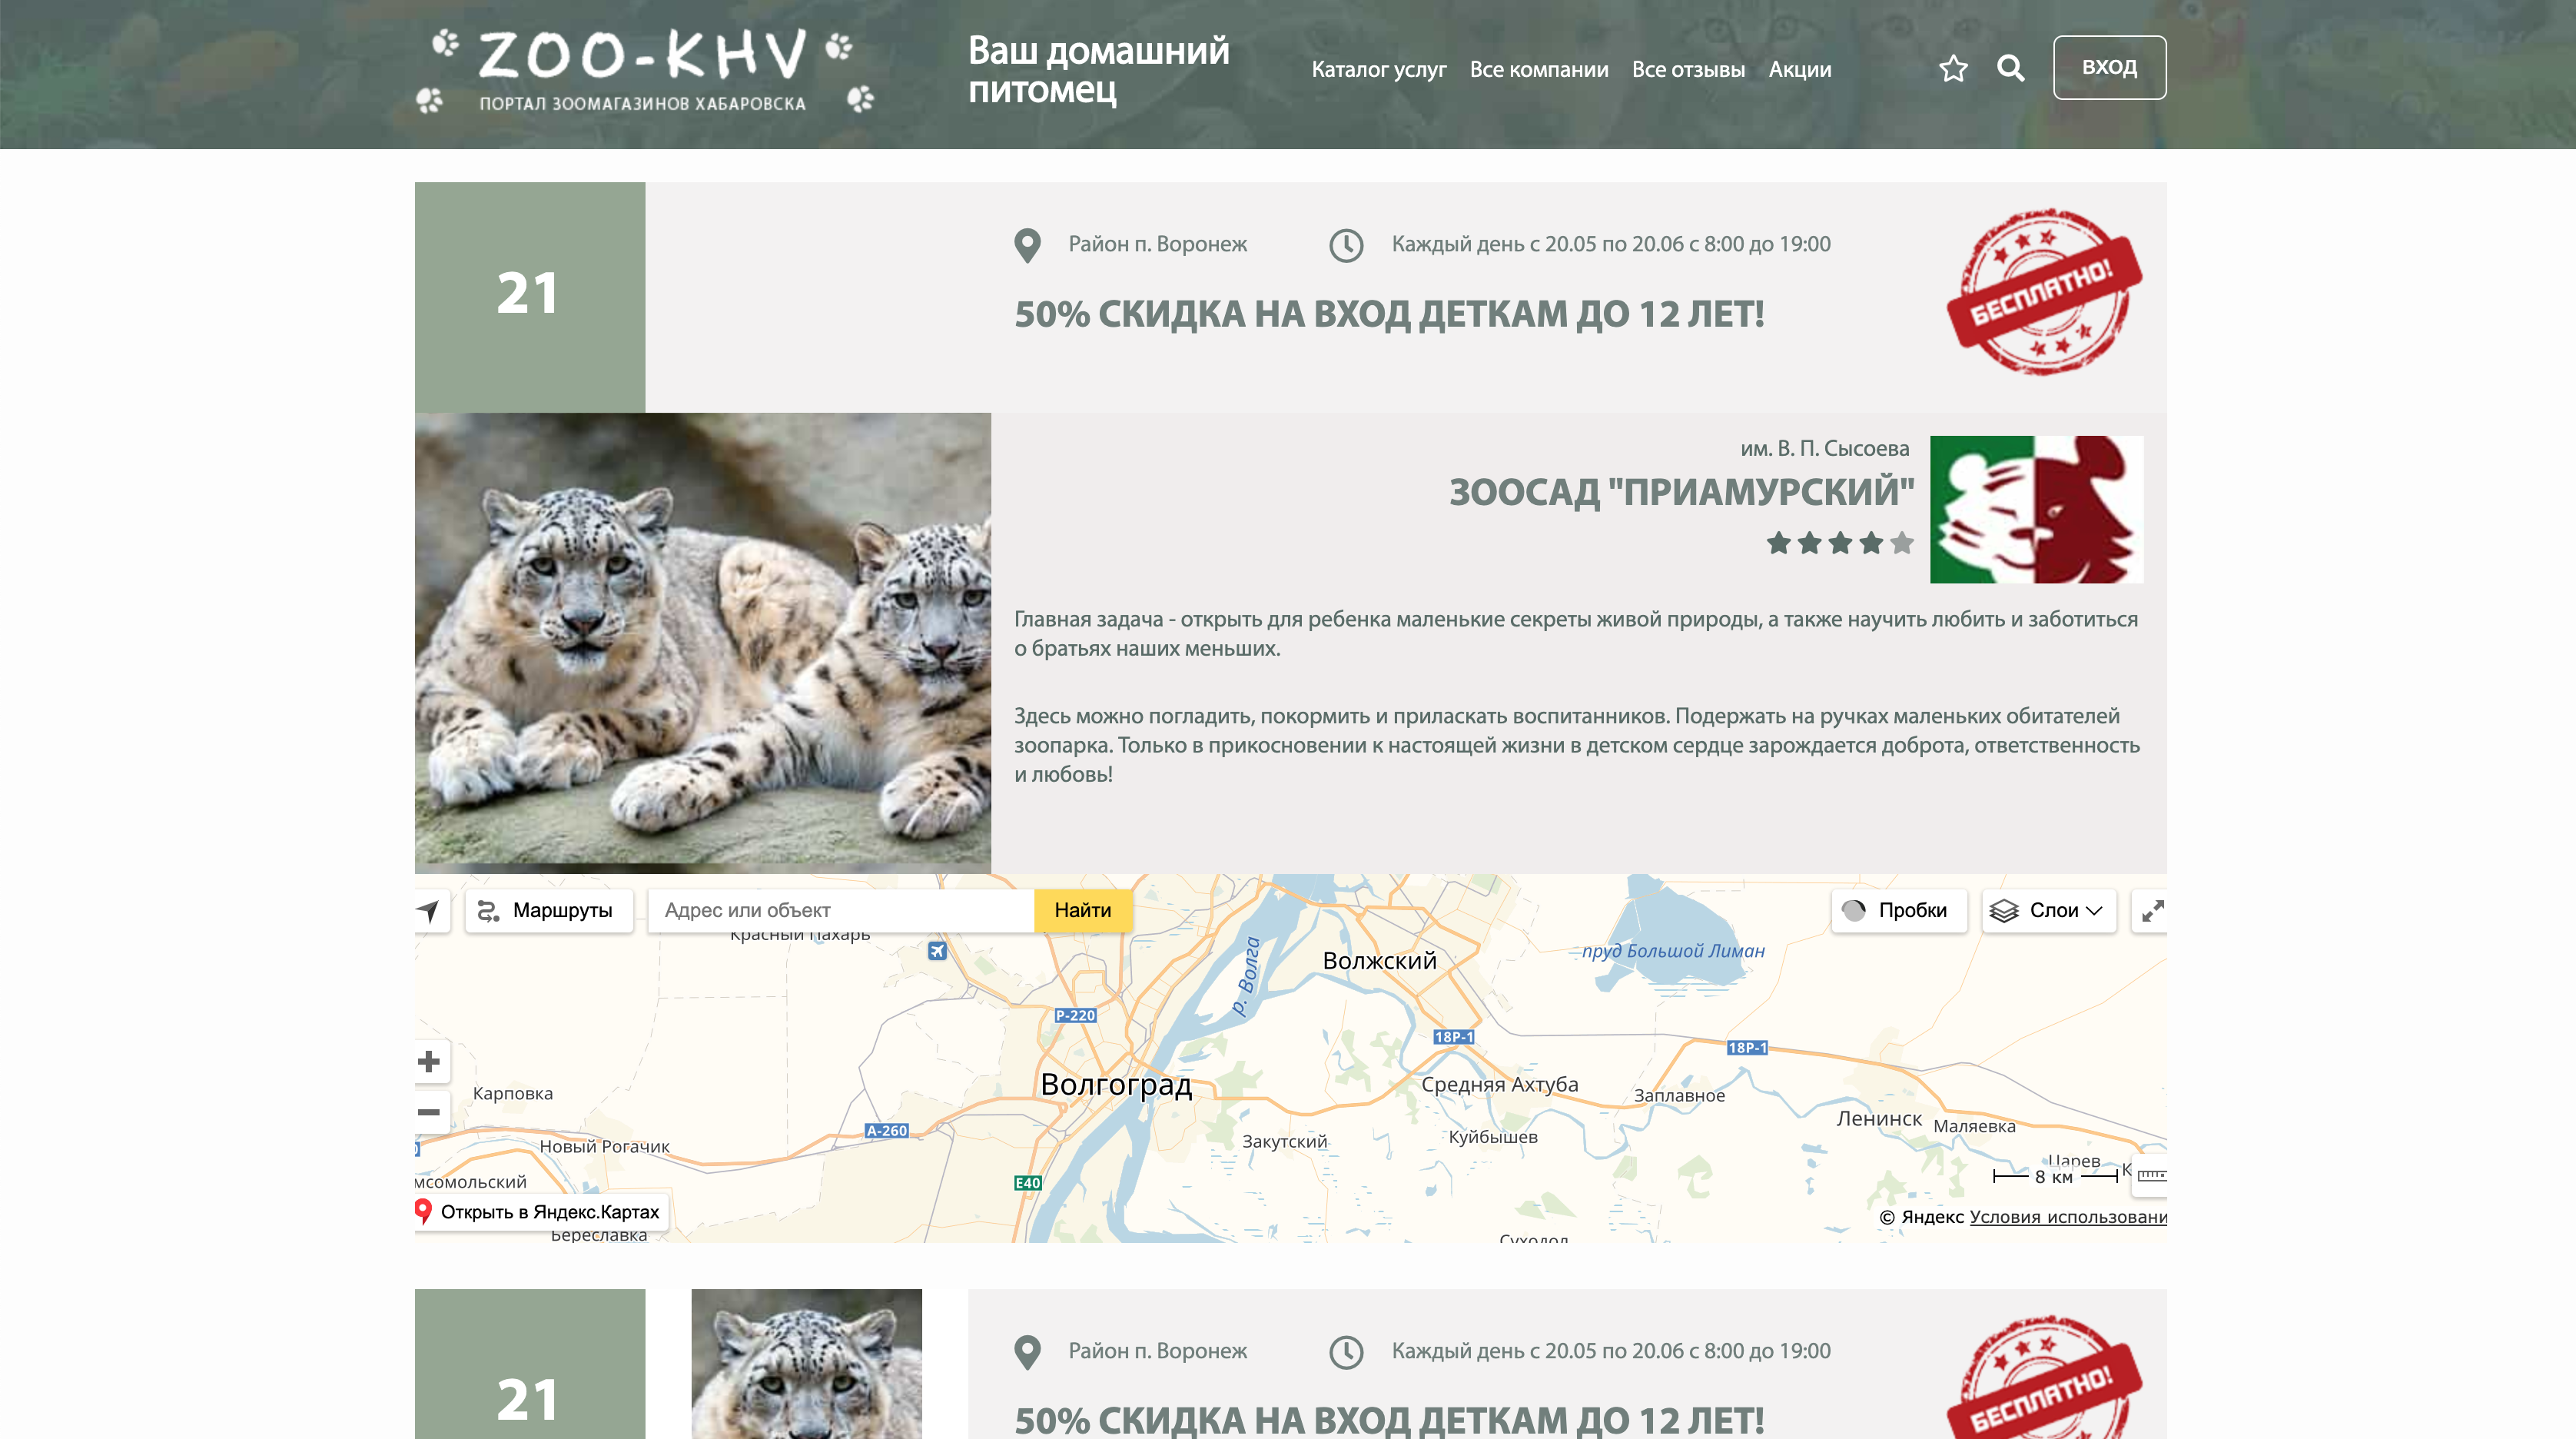Screen dimensions: 2576x1439
Task: Click the Средняя Ахтуба map label
Action: pos(1499,1085)
